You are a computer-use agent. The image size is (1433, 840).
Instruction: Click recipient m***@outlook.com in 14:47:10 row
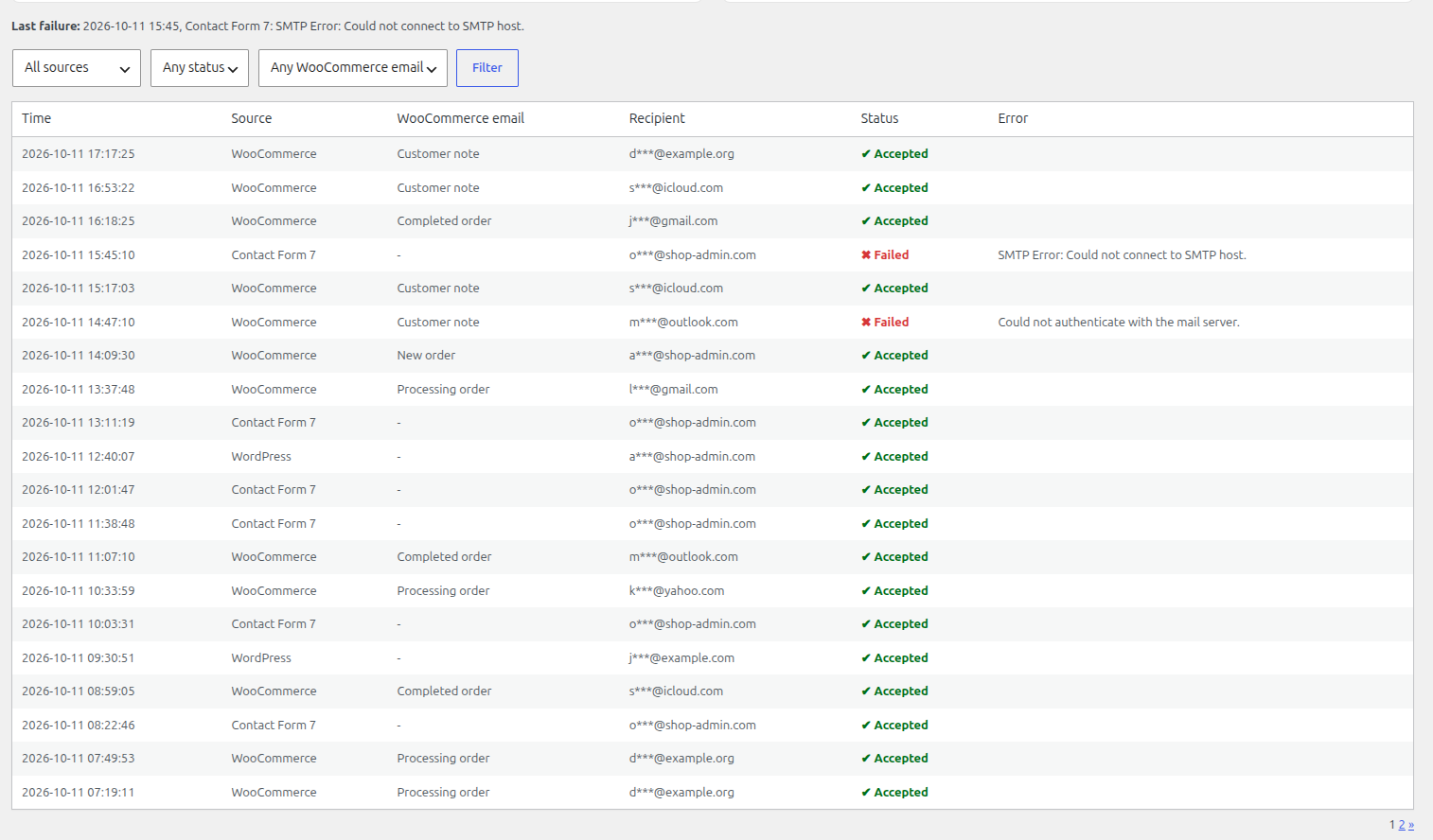(x=683, y=322)
